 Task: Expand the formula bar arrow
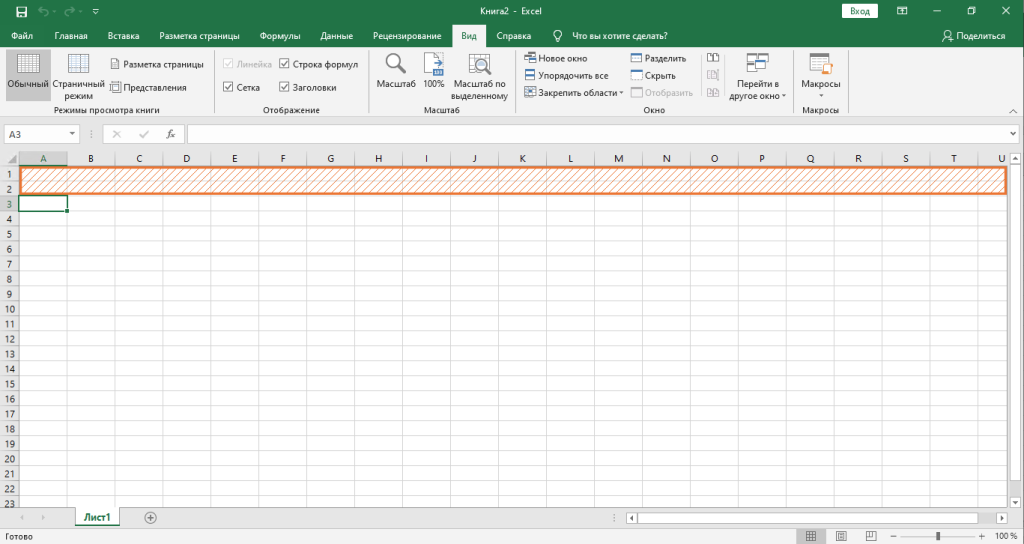pyautogui.click(x=1013, y=134)
